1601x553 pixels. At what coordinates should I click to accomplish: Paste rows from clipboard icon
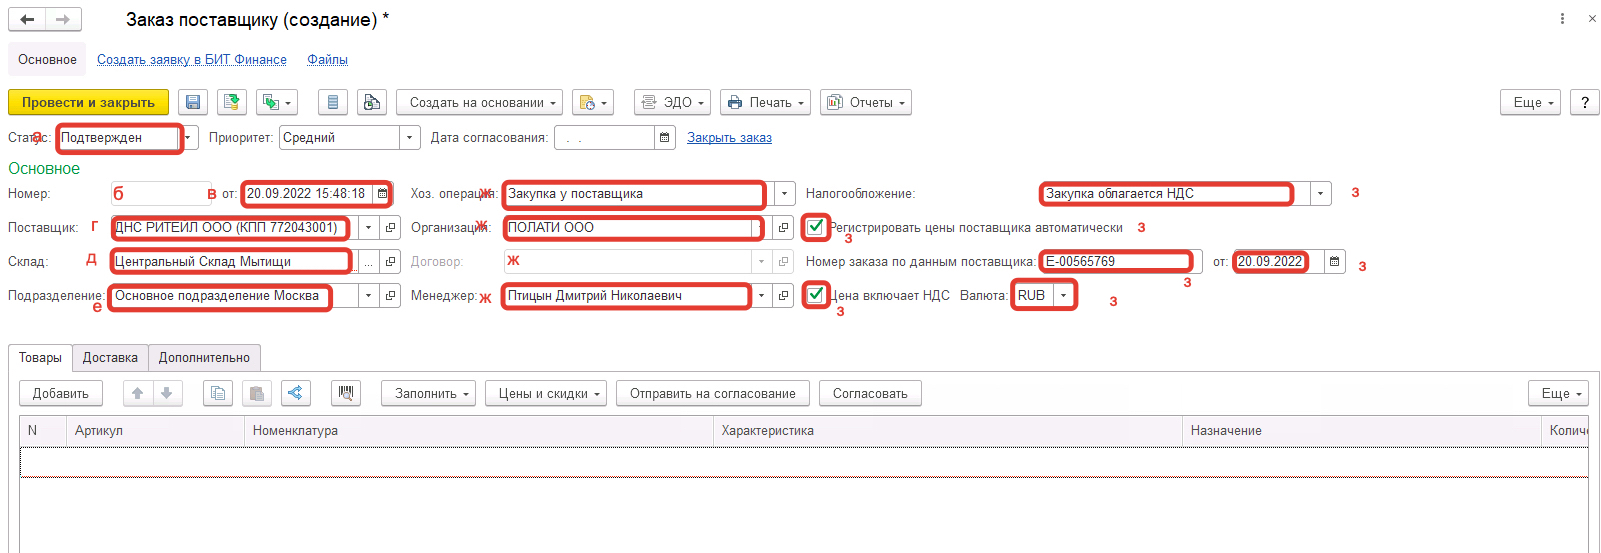pos(257,393)
